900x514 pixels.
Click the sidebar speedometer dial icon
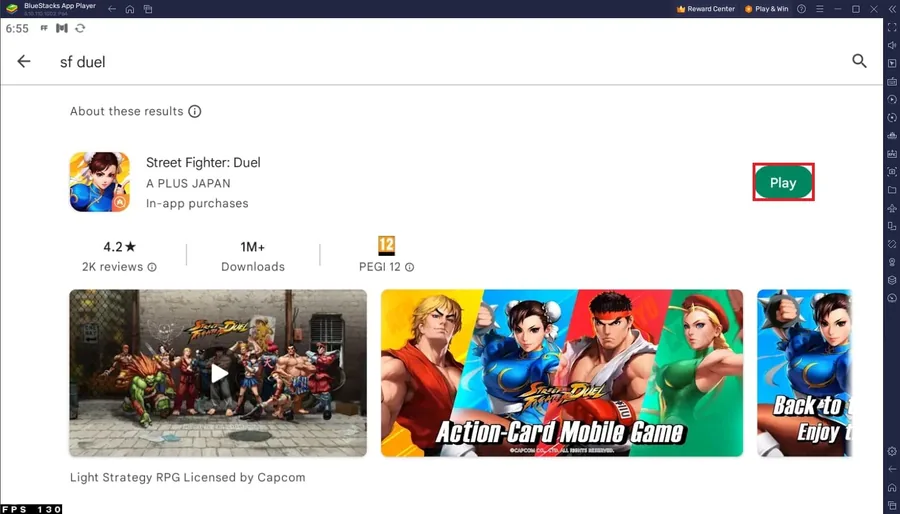point(891,298)
